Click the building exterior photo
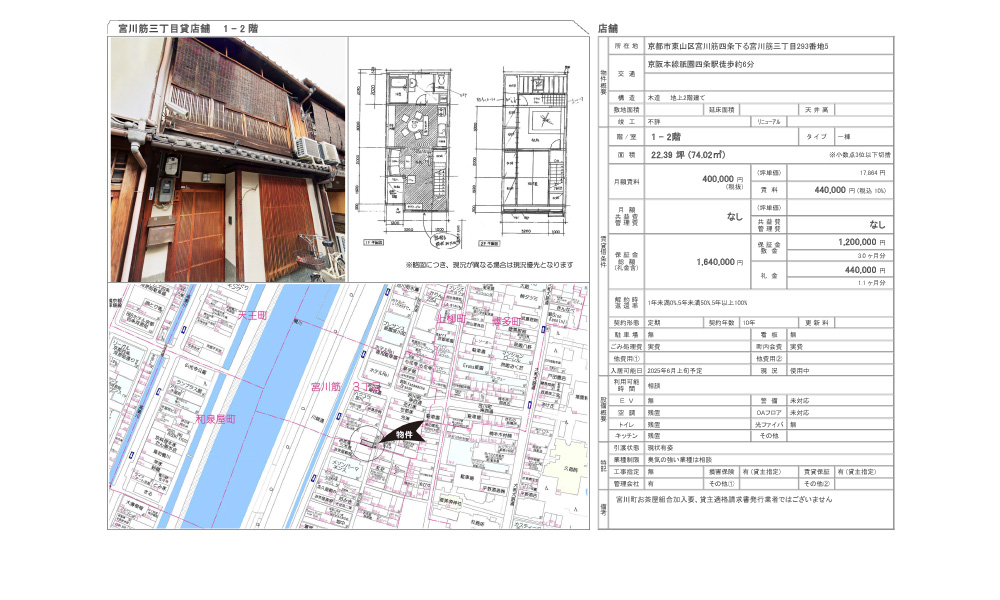Screen dimensions: 1000x600 tap(228, 159)
